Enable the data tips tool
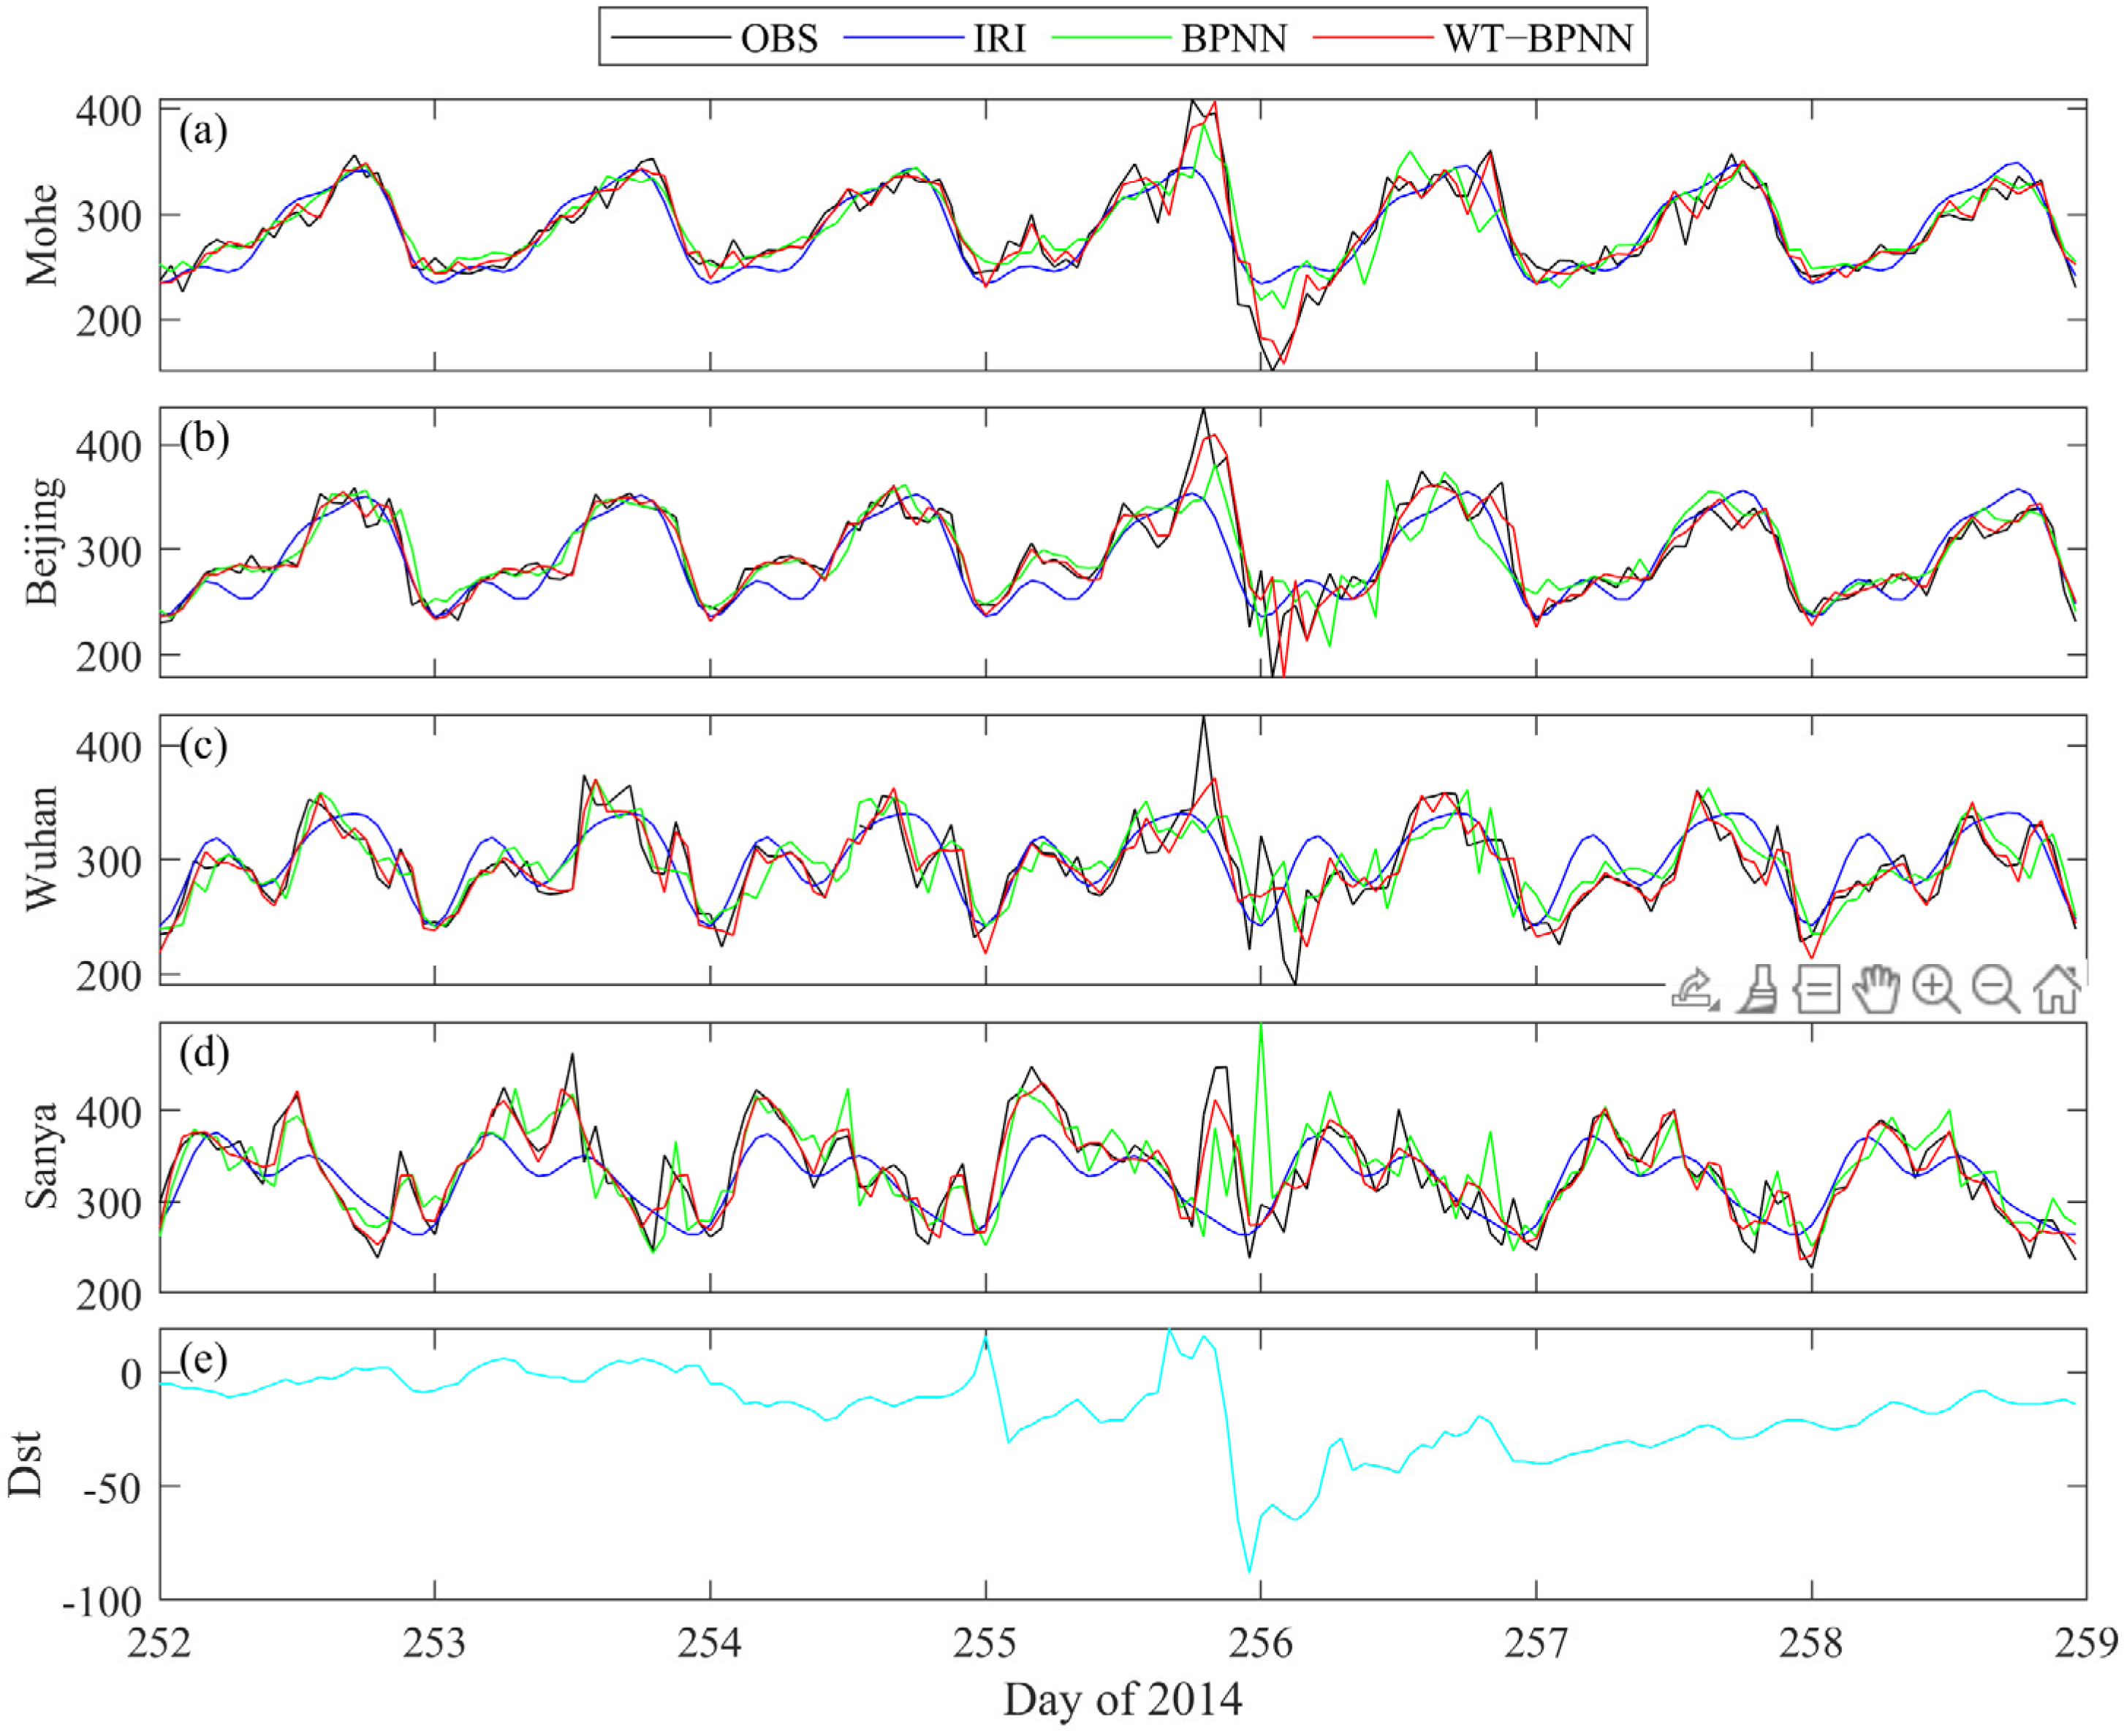The image size is (2124, 1736). 1816,989
